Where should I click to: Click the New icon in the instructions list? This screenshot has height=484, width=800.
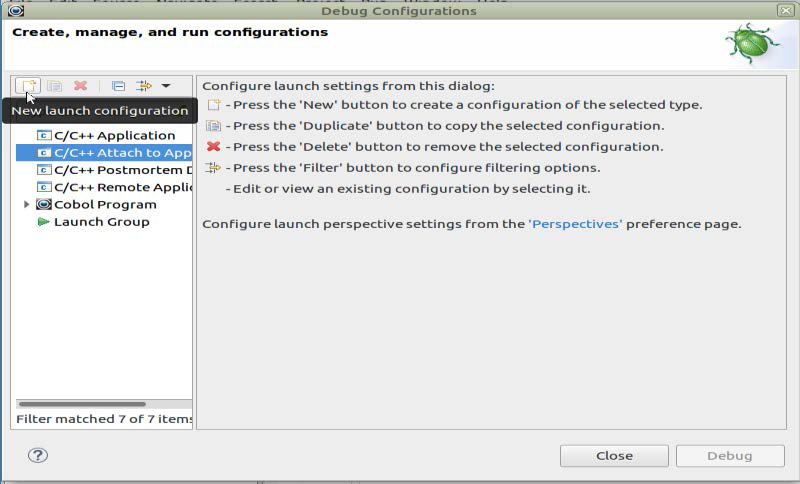[x=214, y=105]
